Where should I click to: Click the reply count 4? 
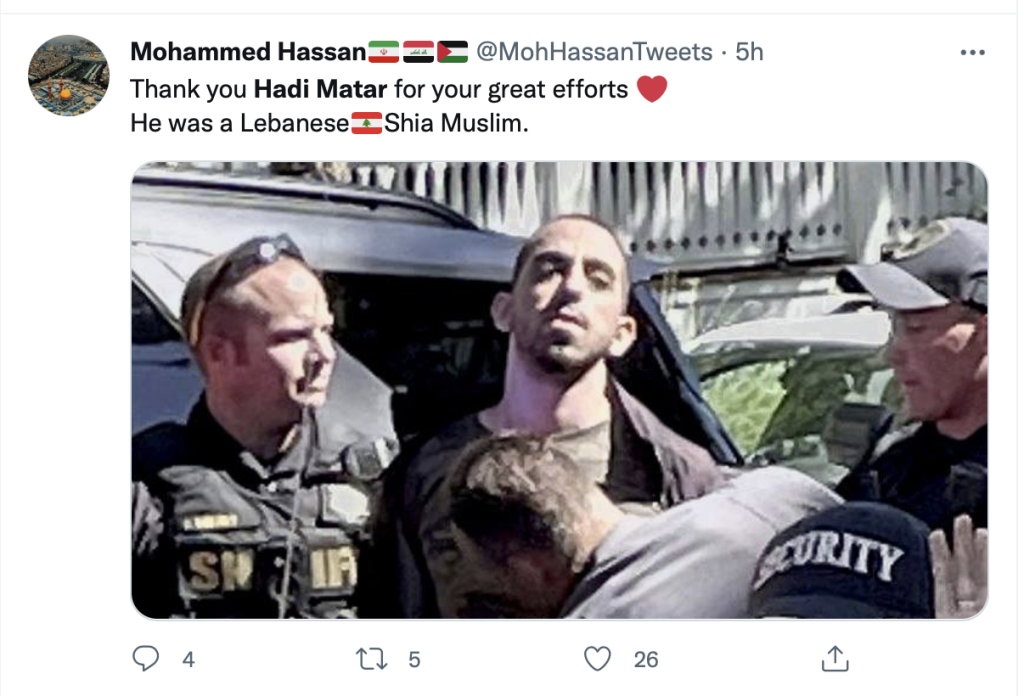(188, 659)
